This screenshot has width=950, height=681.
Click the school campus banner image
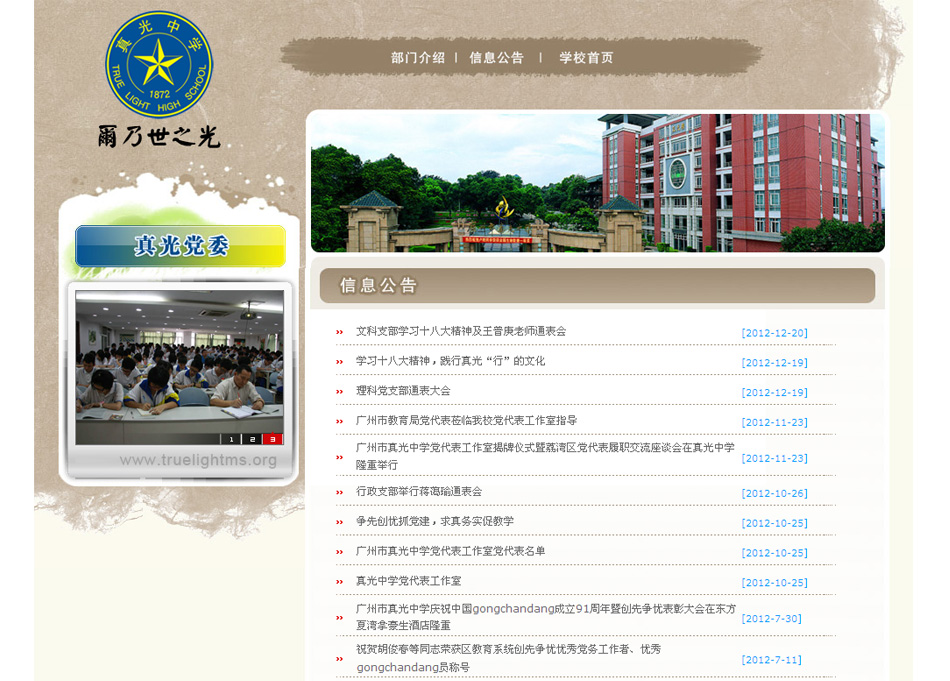[597, 182]
